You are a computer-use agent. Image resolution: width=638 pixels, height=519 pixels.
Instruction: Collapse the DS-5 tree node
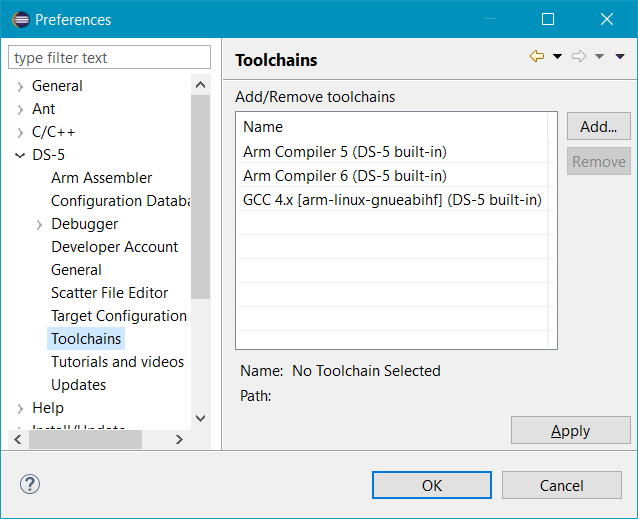[x=20, y=156]
